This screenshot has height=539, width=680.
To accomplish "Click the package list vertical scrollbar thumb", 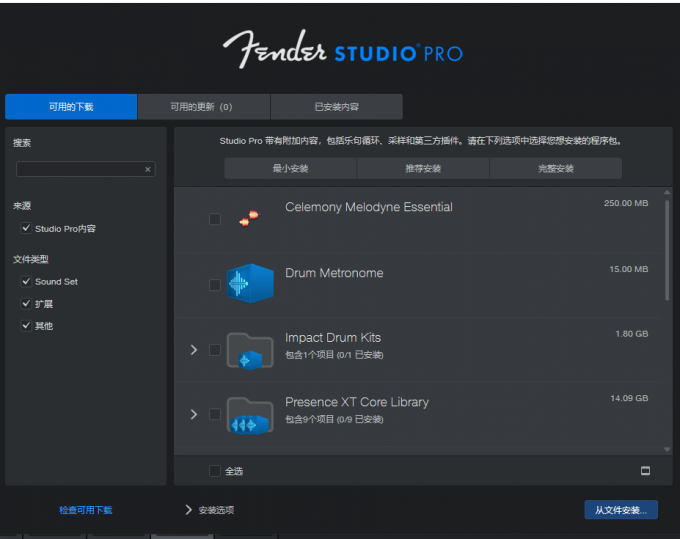I will [667, 249].
